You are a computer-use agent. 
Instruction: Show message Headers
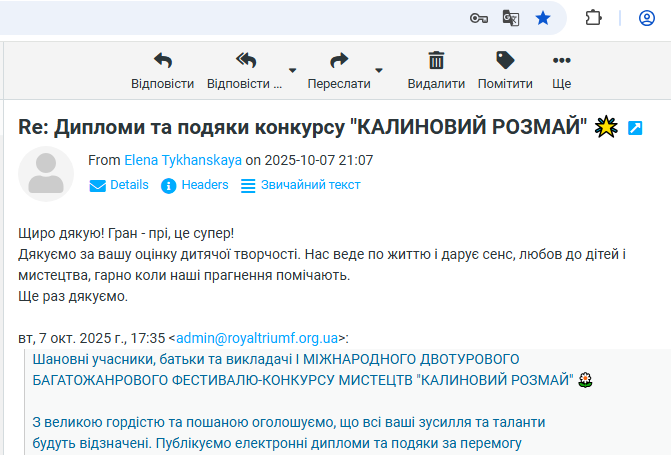point(195,185)
